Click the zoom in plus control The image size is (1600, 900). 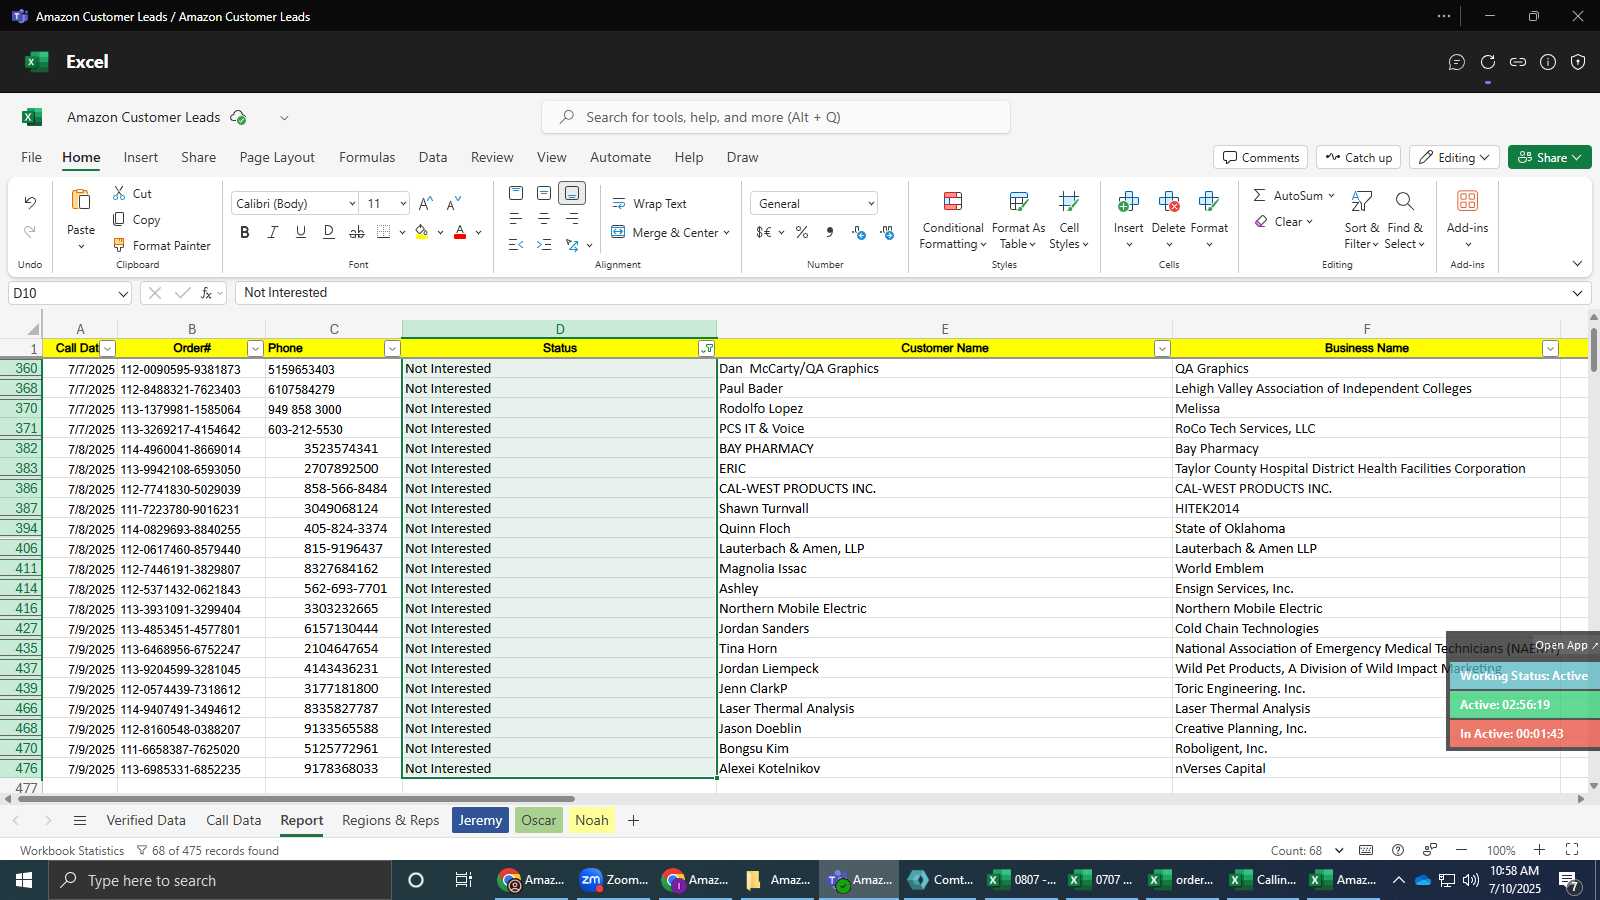pyautogui.click(x=1539, y=850)
